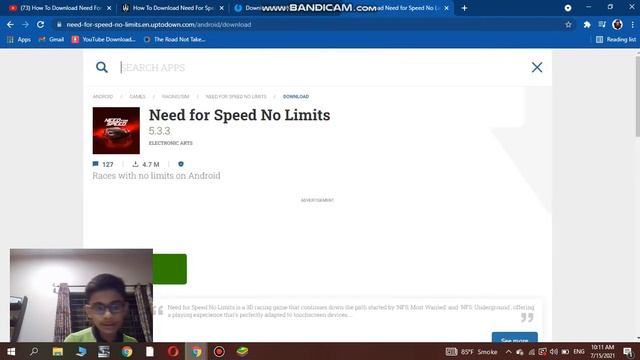
Task: Open the Android breadcrumb link
Action: click(103, 97)
